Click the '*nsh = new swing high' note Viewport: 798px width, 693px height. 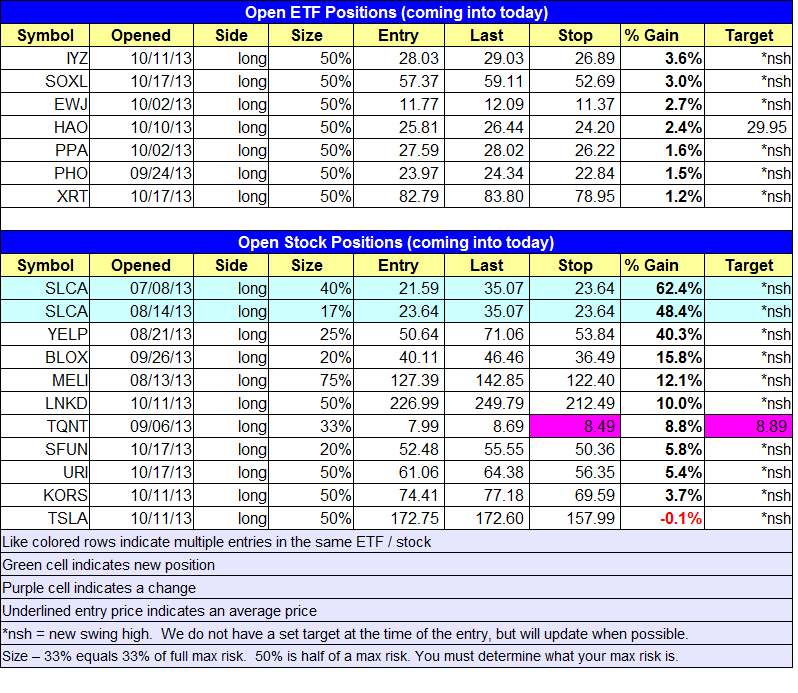point(396,633)
